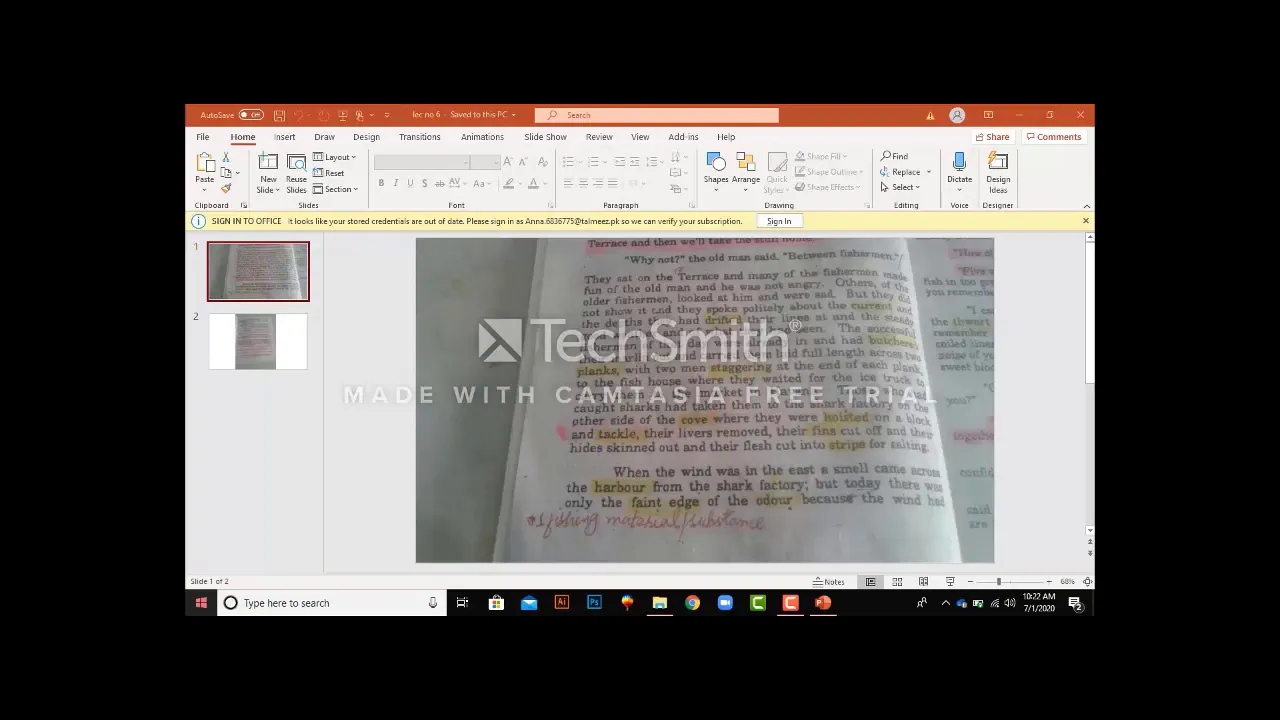Open the Layout dropdown
Image resolution: width=1280 pixels, height=720 pixels.
334,157
